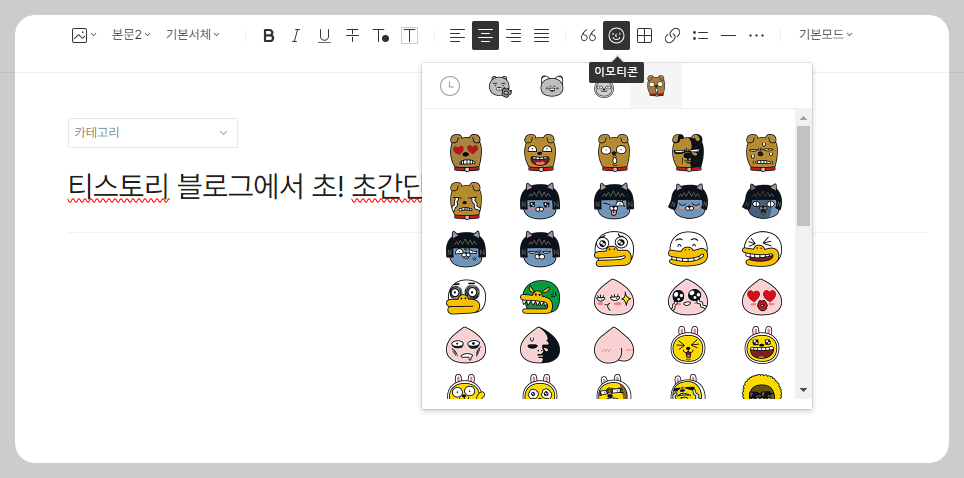Open the 기본서체 font dropdown

192,35
